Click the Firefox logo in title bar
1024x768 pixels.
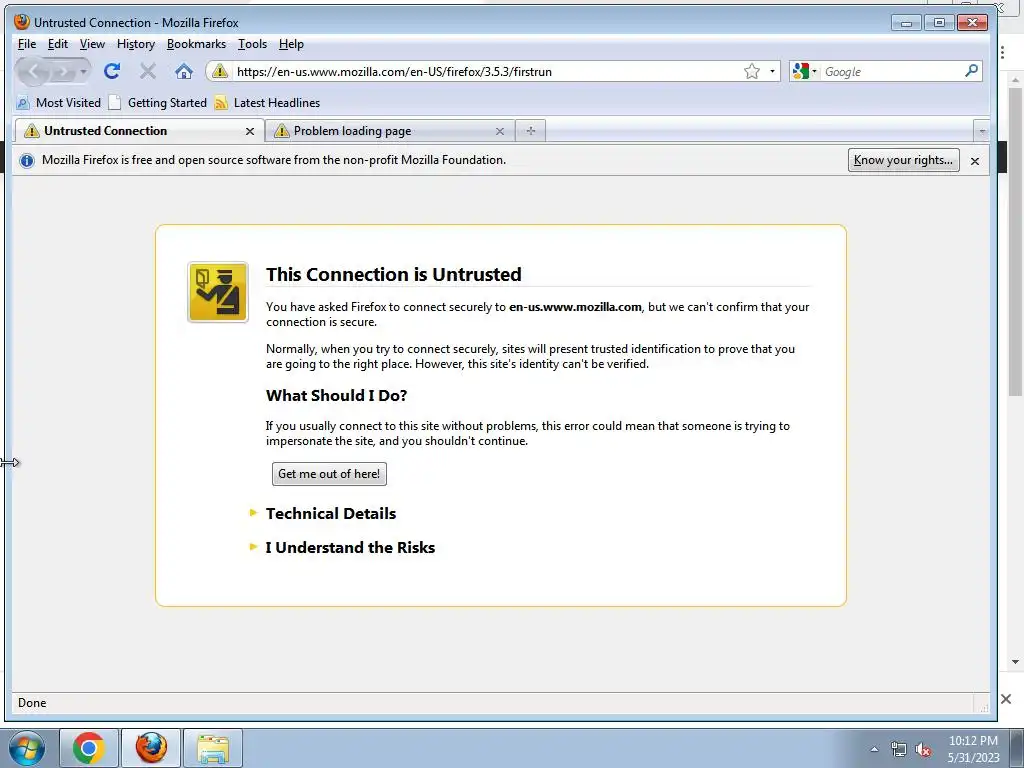point(22,22)
